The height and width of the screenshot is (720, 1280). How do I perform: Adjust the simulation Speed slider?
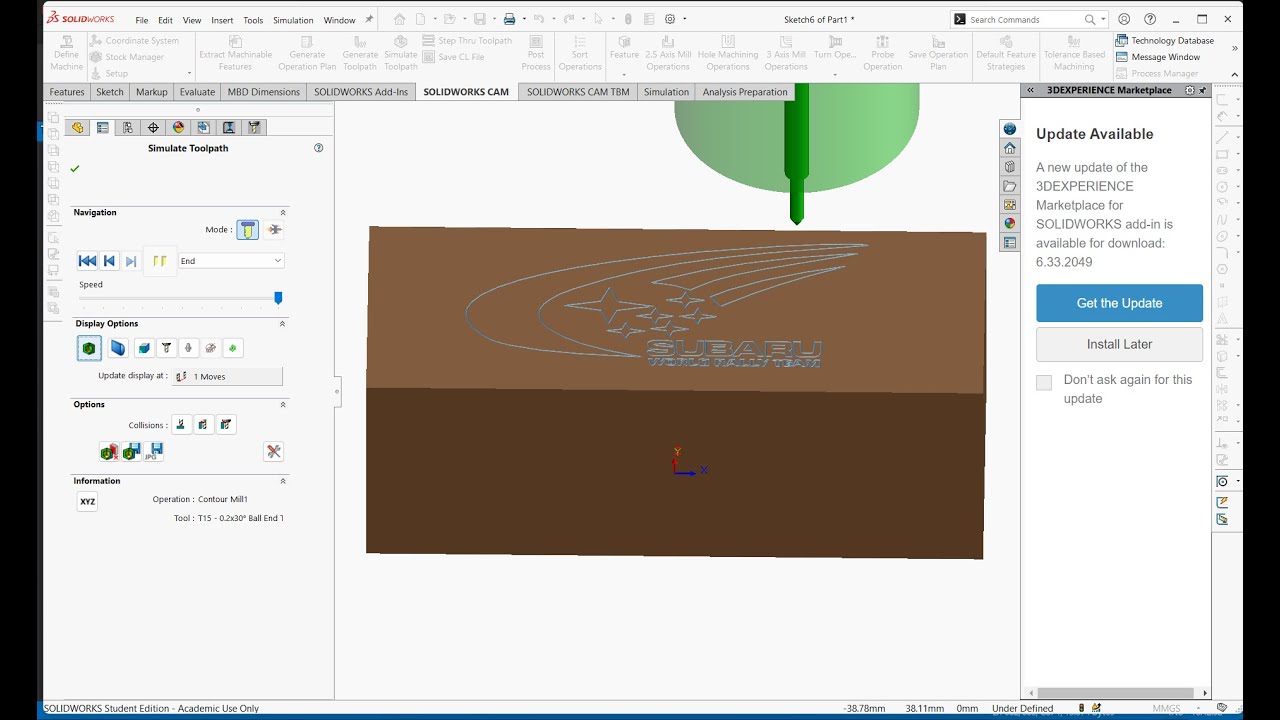278,298
